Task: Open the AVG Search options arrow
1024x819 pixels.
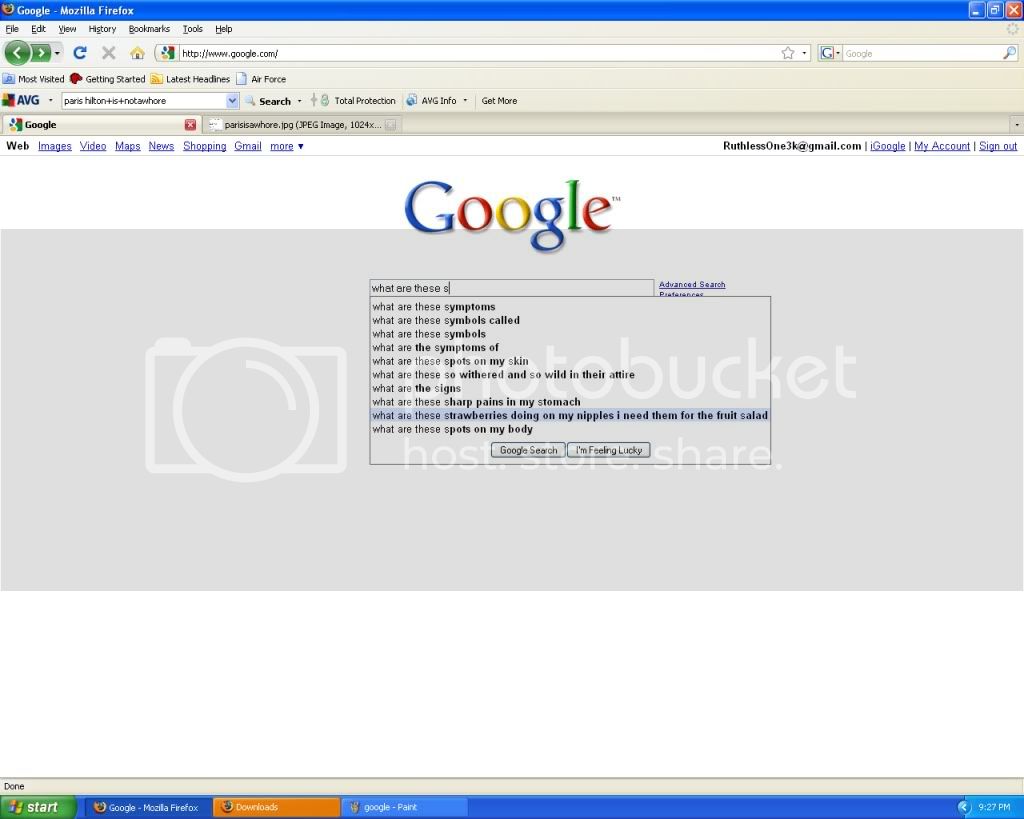Action: (x=300, y=101)
